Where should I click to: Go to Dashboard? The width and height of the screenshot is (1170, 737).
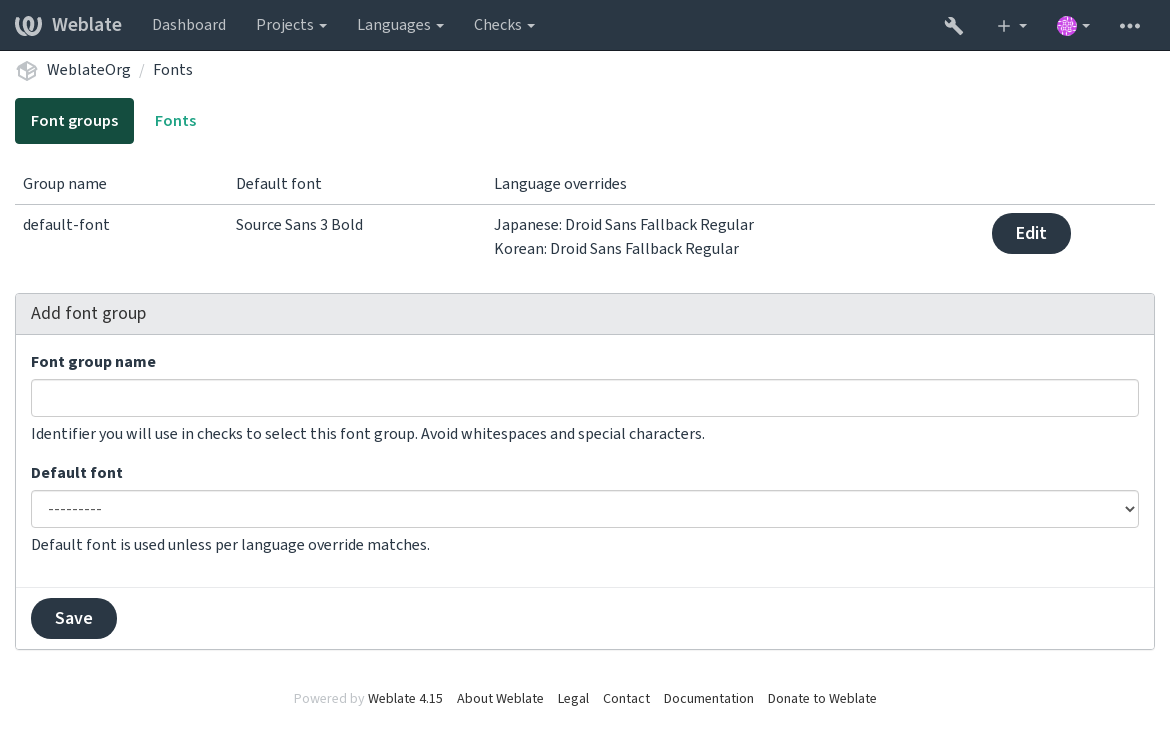tap(189, 25)
